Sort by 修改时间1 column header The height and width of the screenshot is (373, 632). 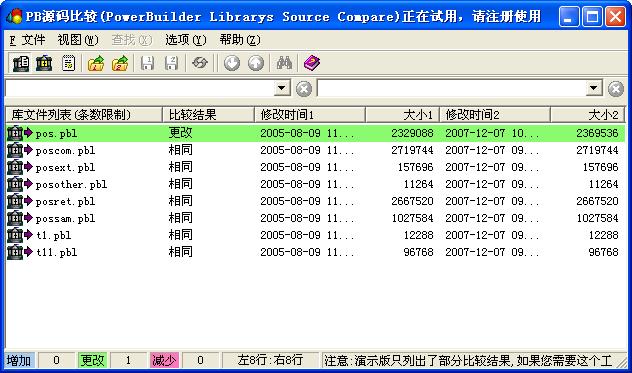310,115
